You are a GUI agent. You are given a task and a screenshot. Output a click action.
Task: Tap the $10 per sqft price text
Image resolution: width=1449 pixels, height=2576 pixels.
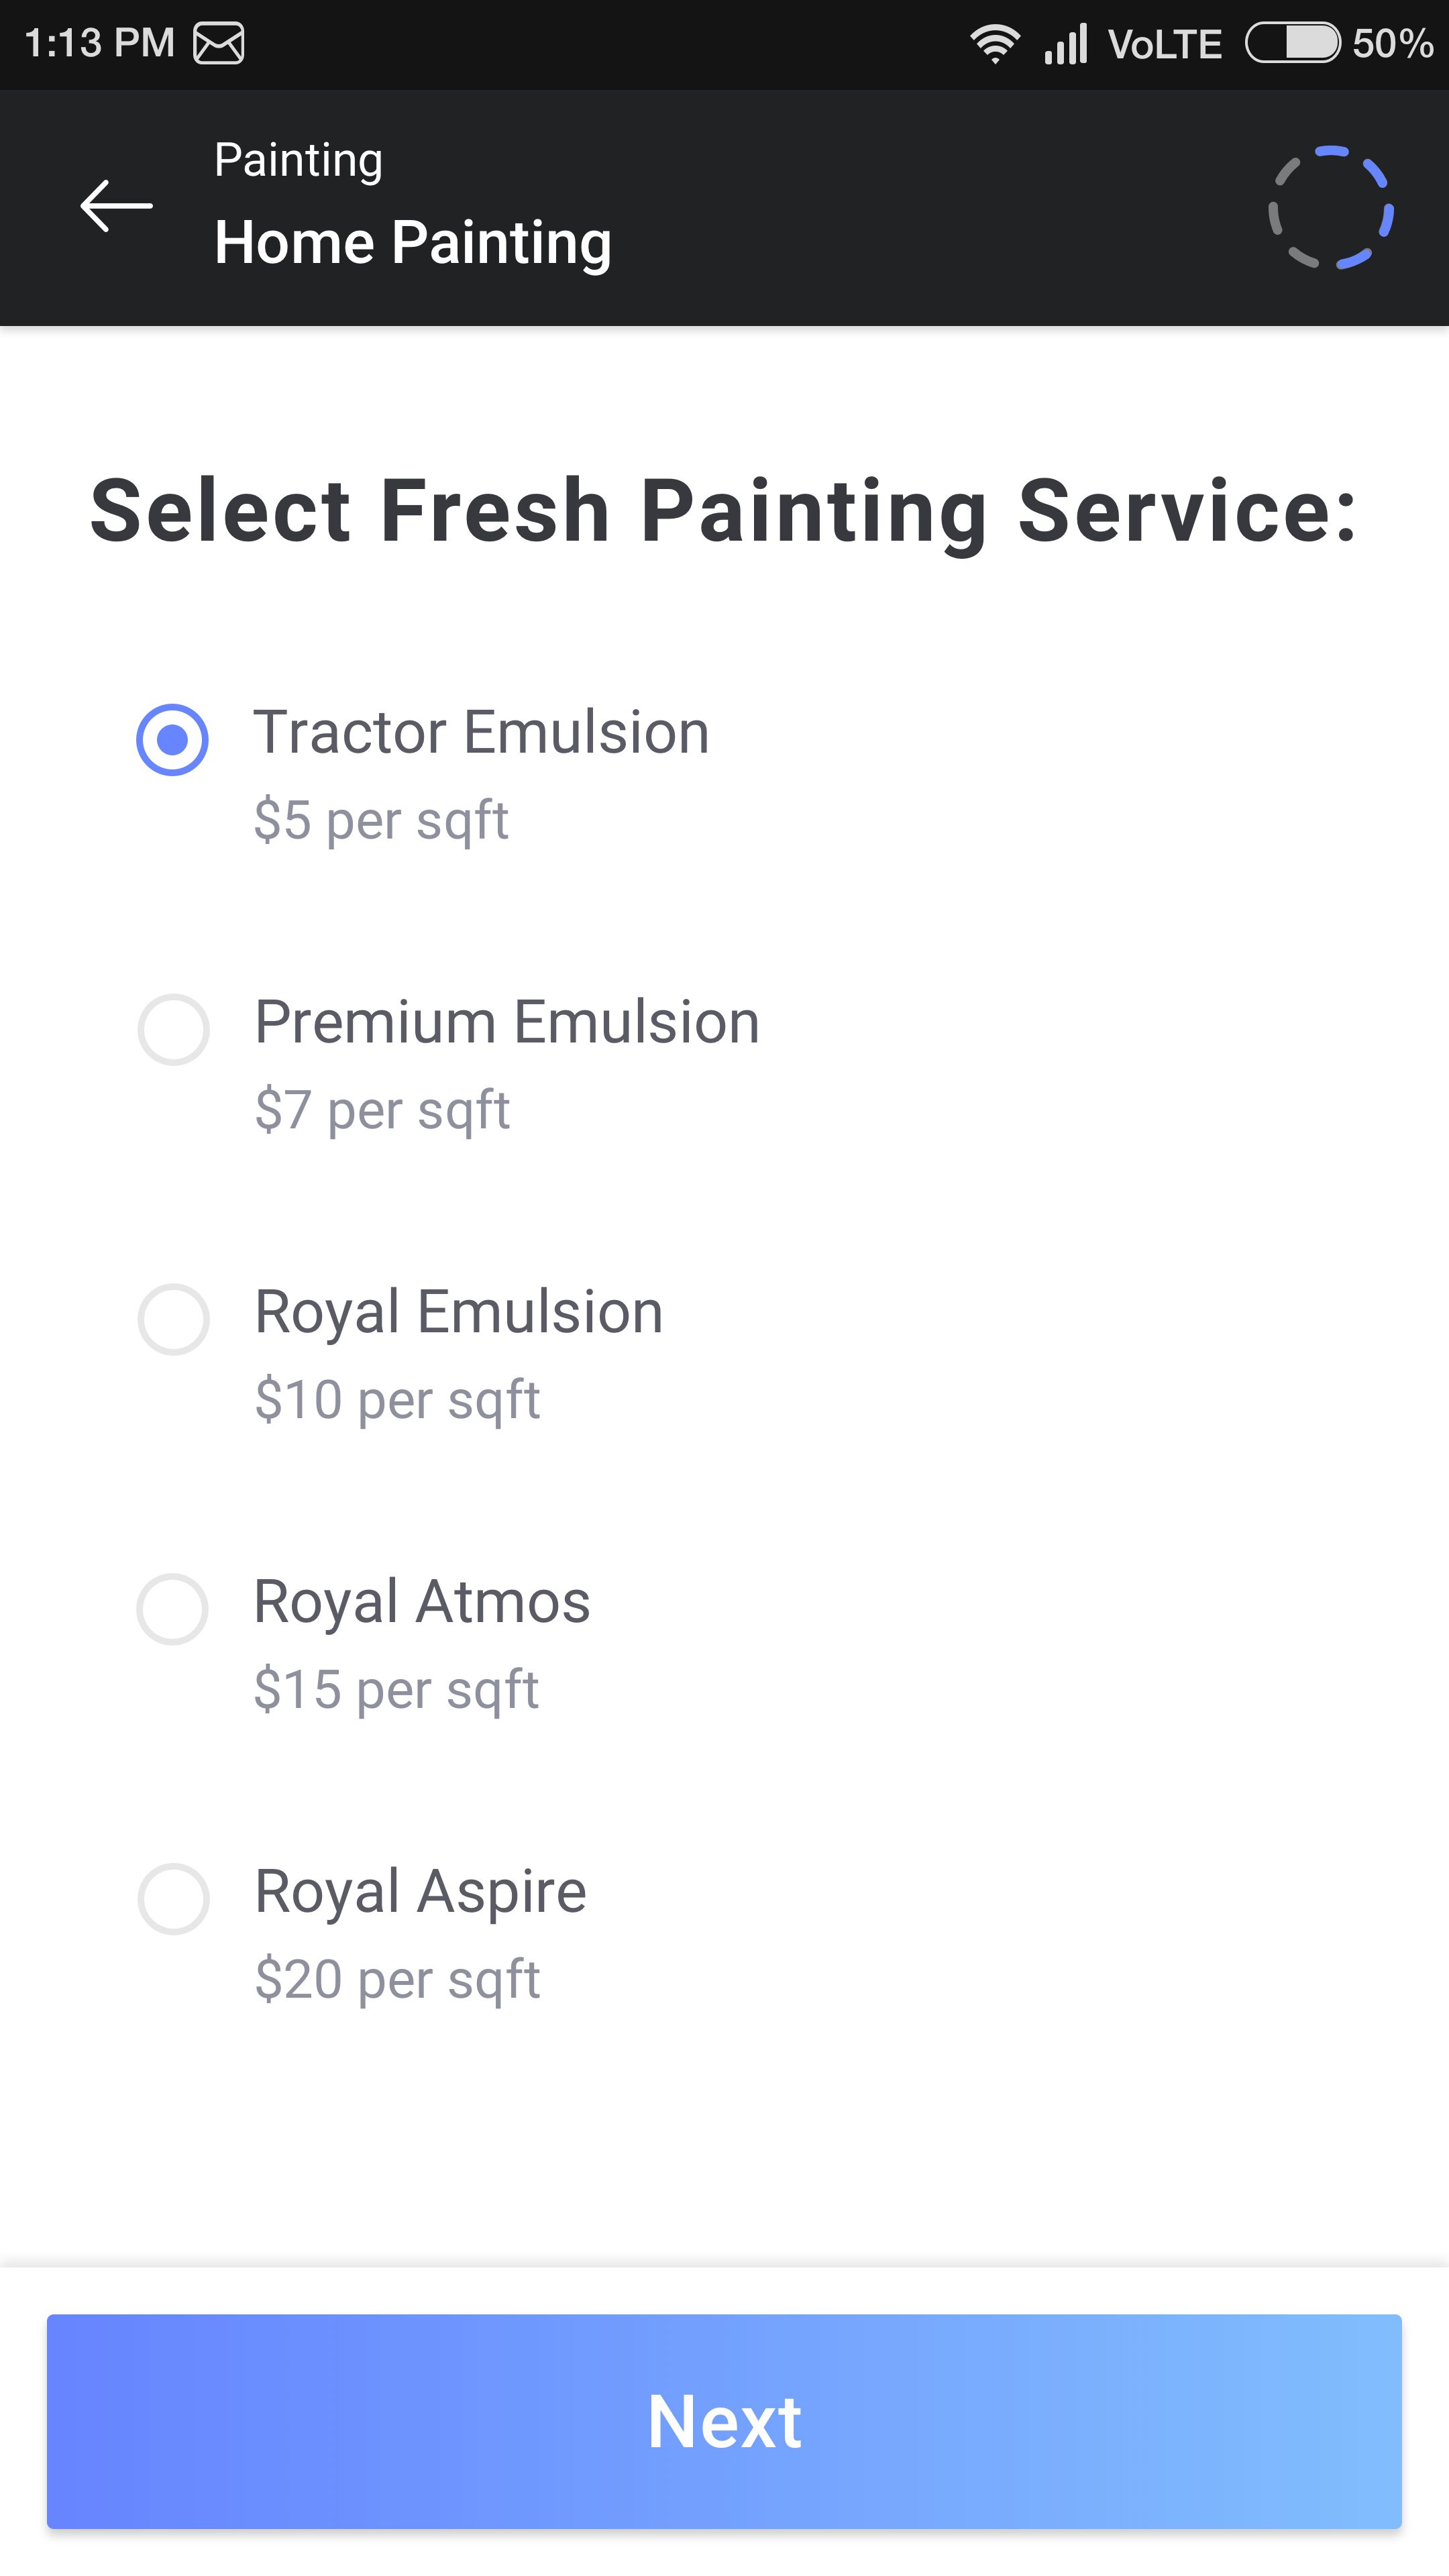coord(397,1399)
